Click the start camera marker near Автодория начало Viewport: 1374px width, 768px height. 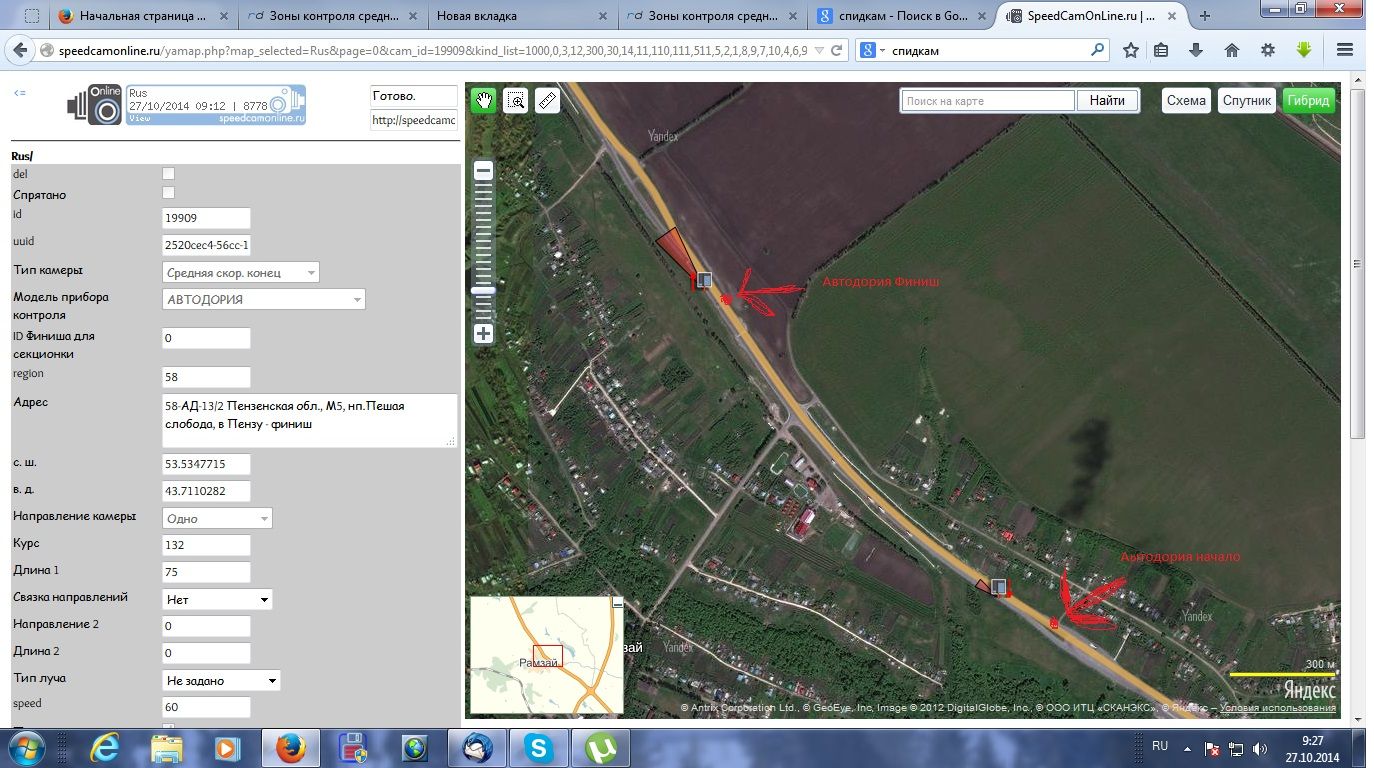[x=998, y=587]
